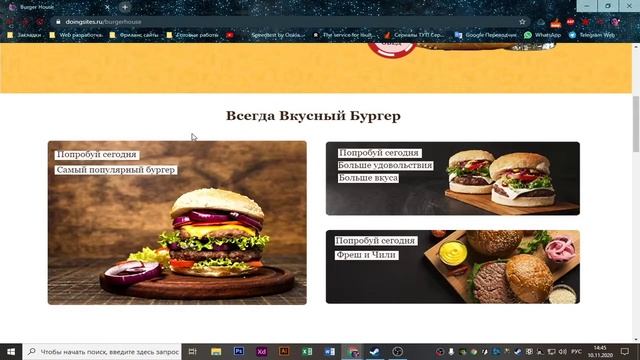640x360 pixels.
Task: Launch Photoshop from the taskbar
Action: pos(239,351)
